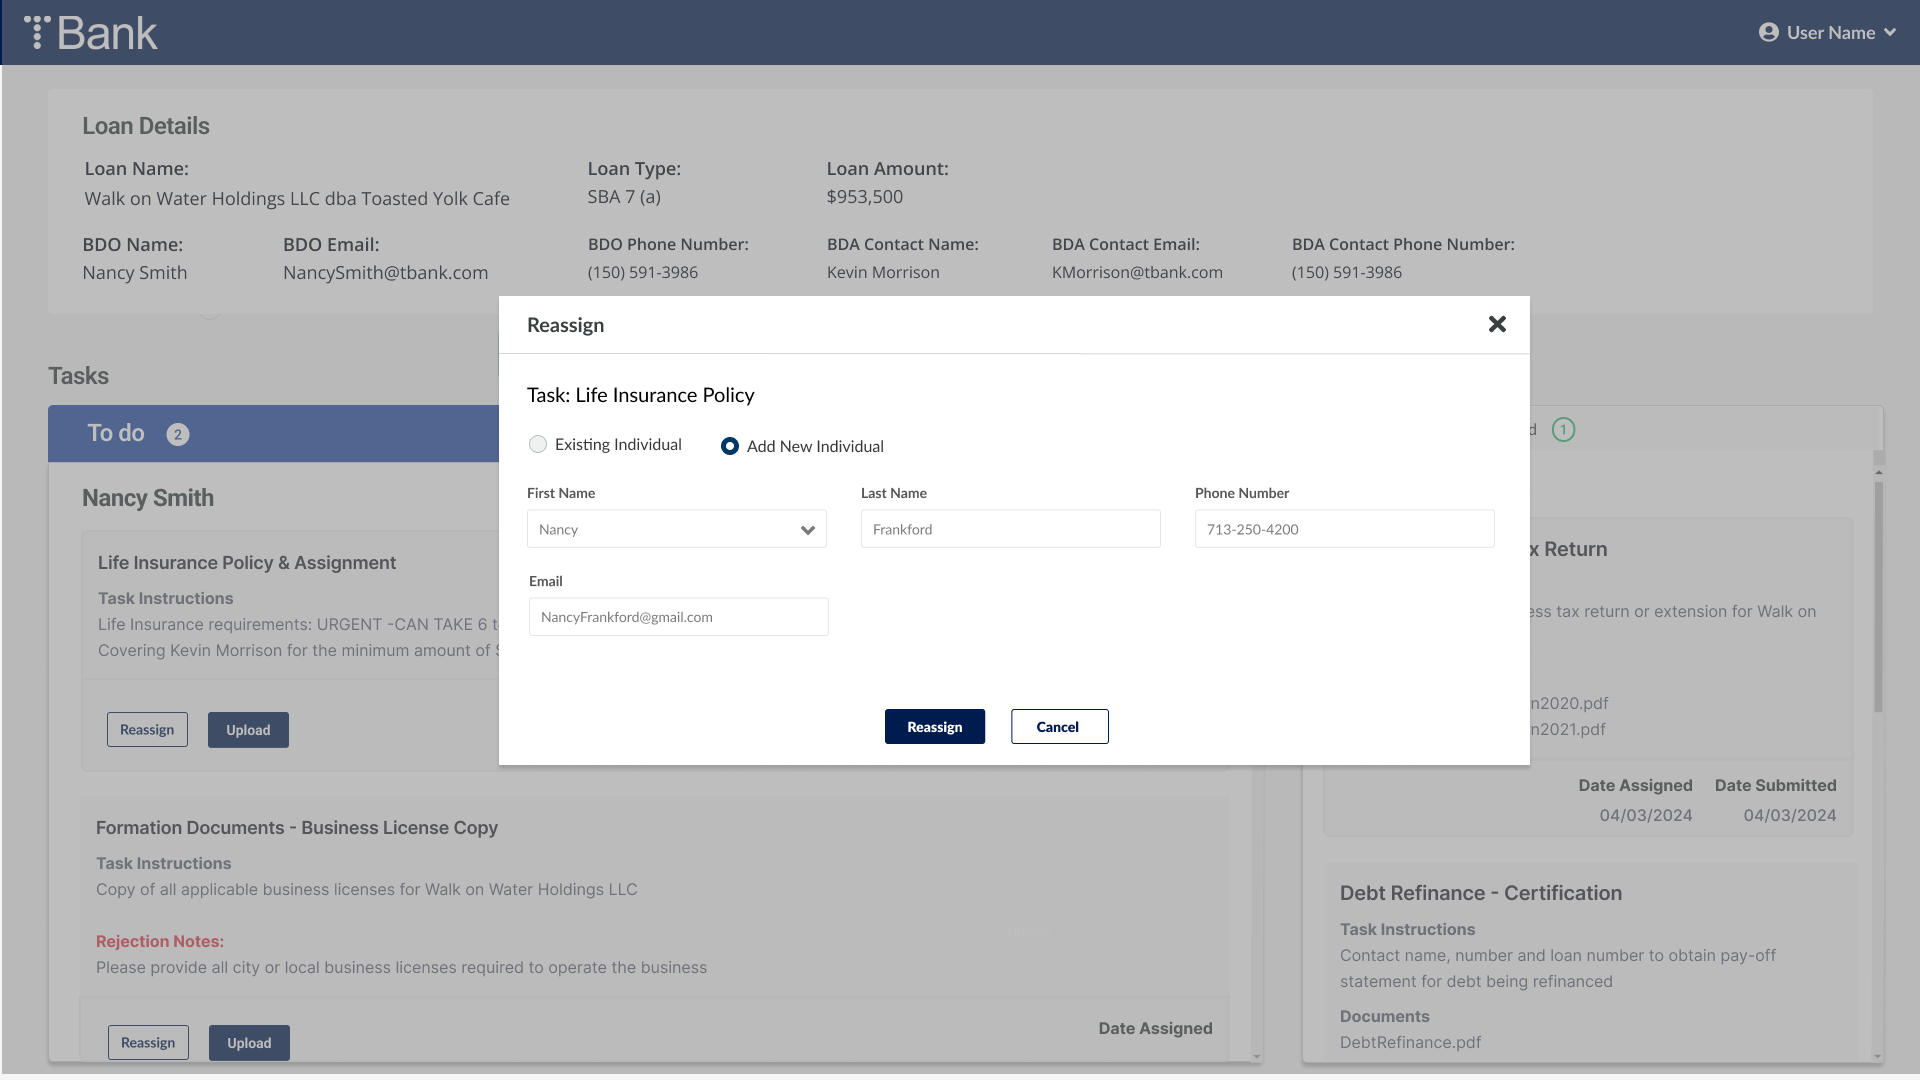Click the Phone Number field

[1344, 529]
